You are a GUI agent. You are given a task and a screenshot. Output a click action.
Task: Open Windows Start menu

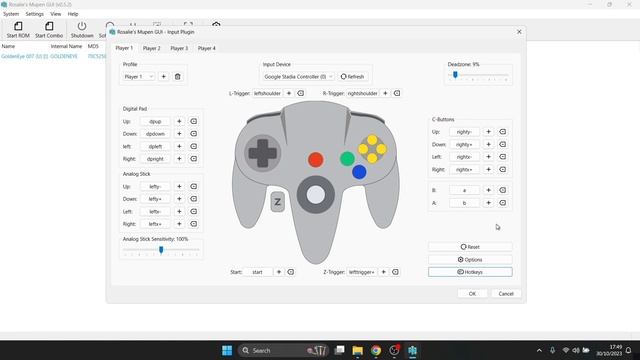pos(227,351)
